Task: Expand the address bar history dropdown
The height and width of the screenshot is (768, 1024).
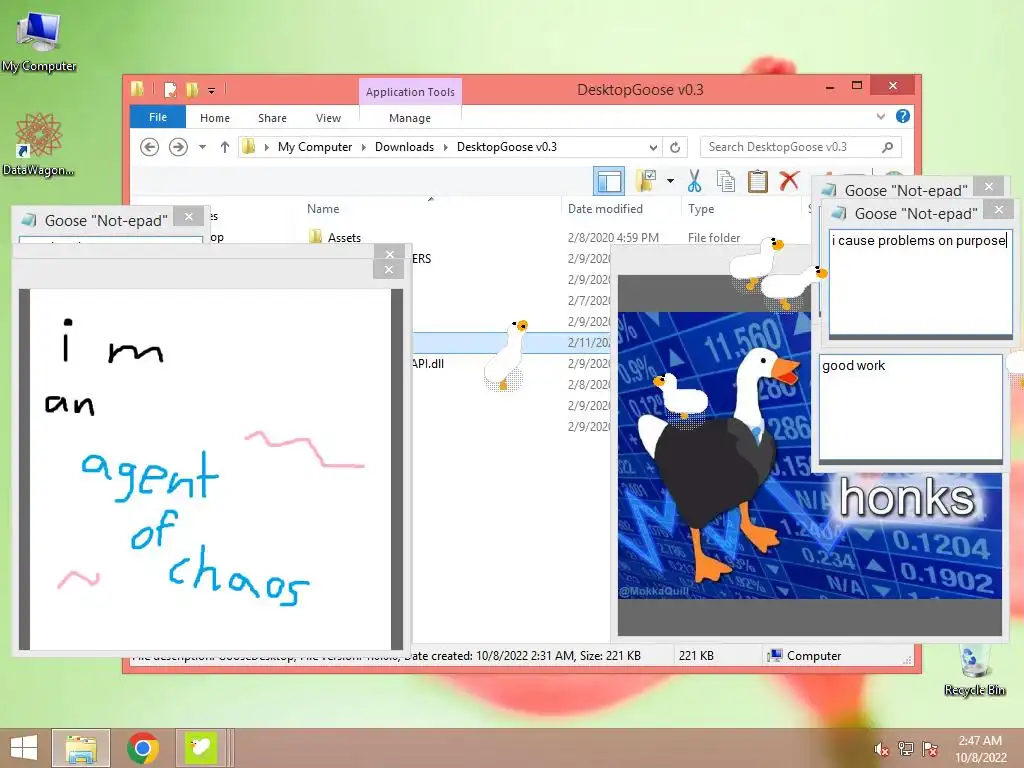Action: 653,147
